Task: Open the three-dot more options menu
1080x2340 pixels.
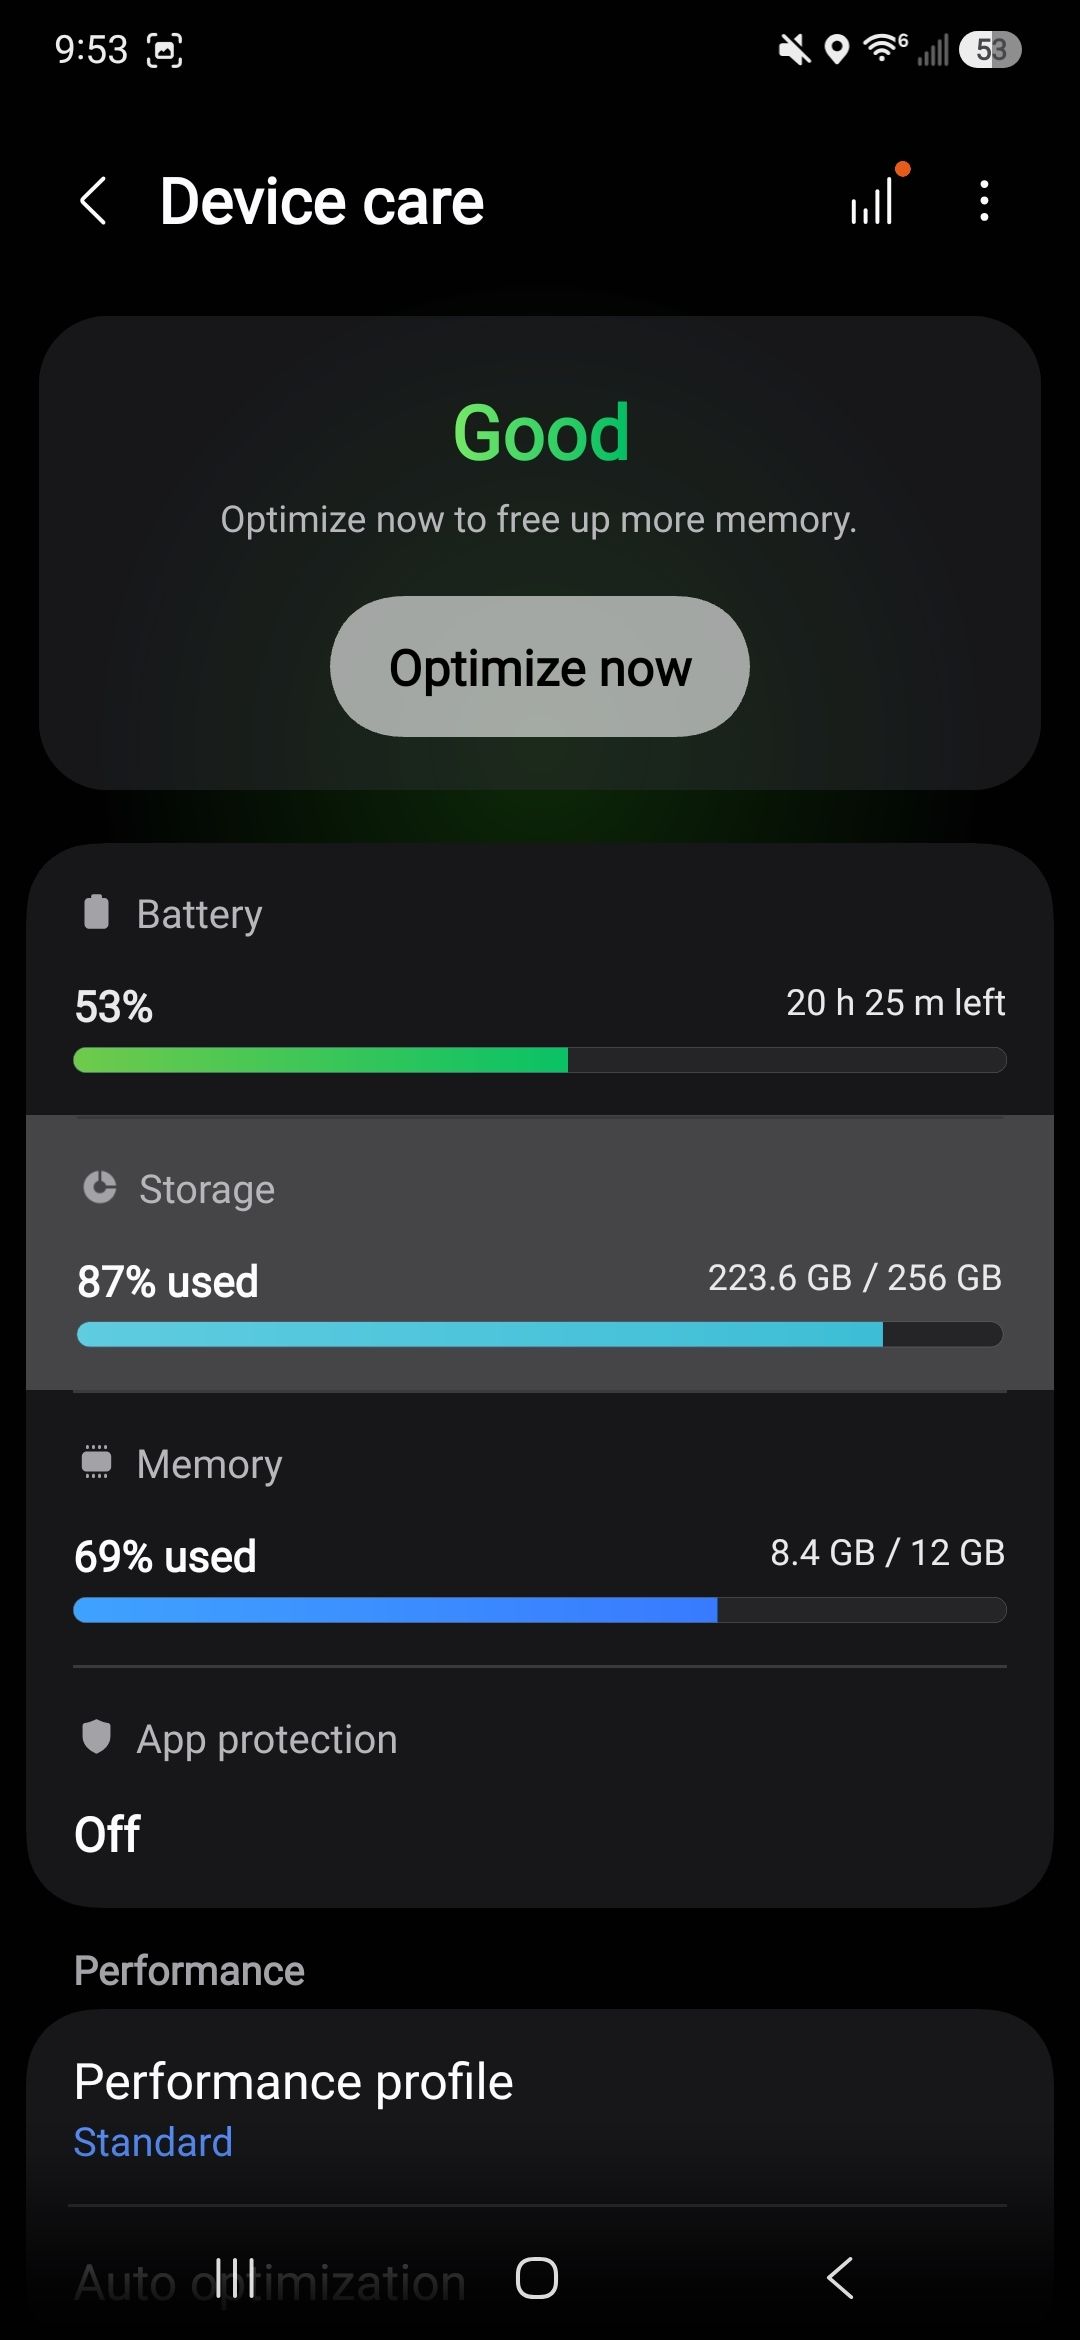Action: tap(985, 201)
